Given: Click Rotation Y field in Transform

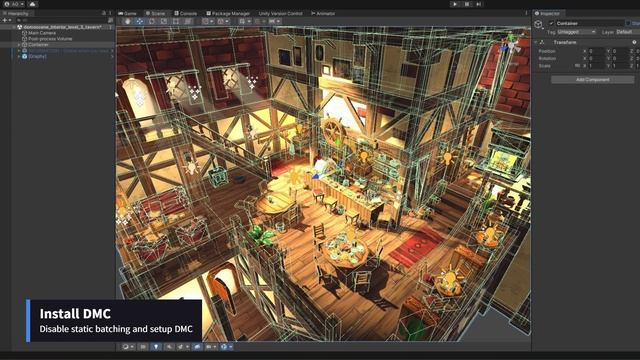Looking at the screenshot, I should pyautogui.click(x=620, y=58).
